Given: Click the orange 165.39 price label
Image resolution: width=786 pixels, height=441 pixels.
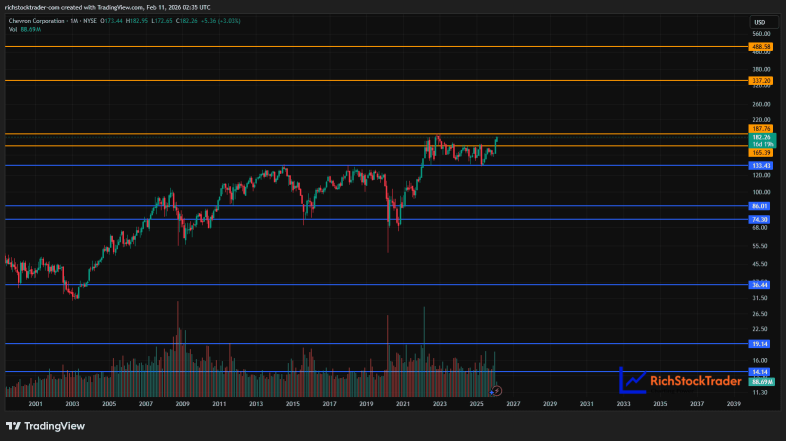Looking at the screenshot, I should click(760, 152).
